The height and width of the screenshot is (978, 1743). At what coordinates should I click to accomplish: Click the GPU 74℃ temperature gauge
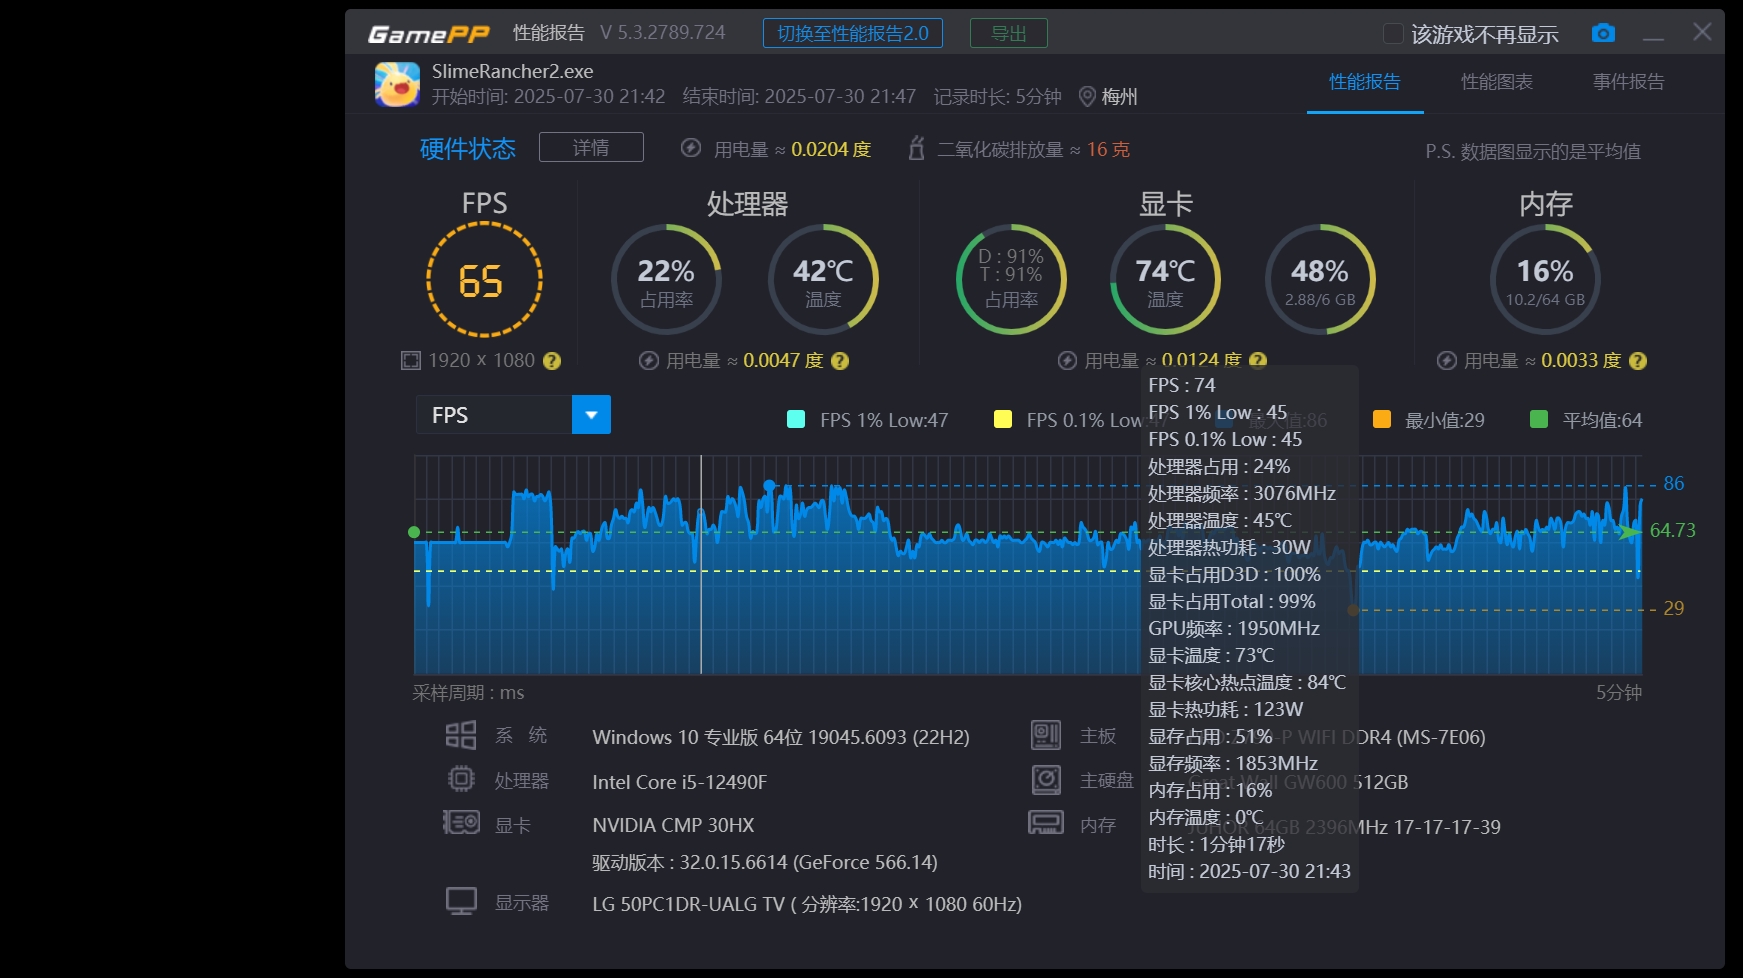(1165, 279)
